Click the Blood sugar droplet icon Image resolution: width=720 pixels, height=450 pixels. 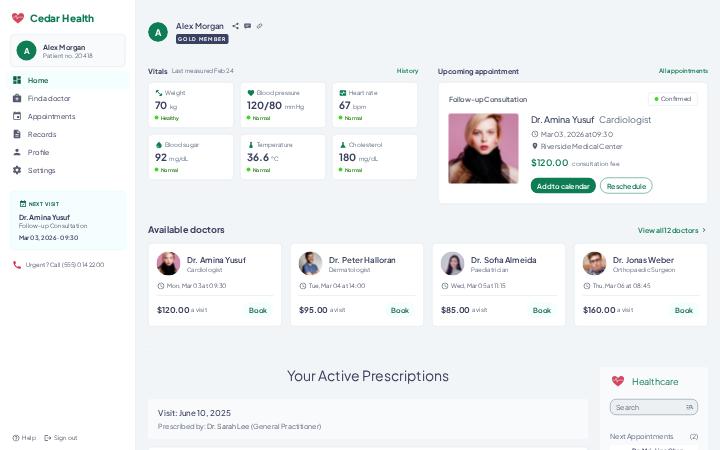159,145
